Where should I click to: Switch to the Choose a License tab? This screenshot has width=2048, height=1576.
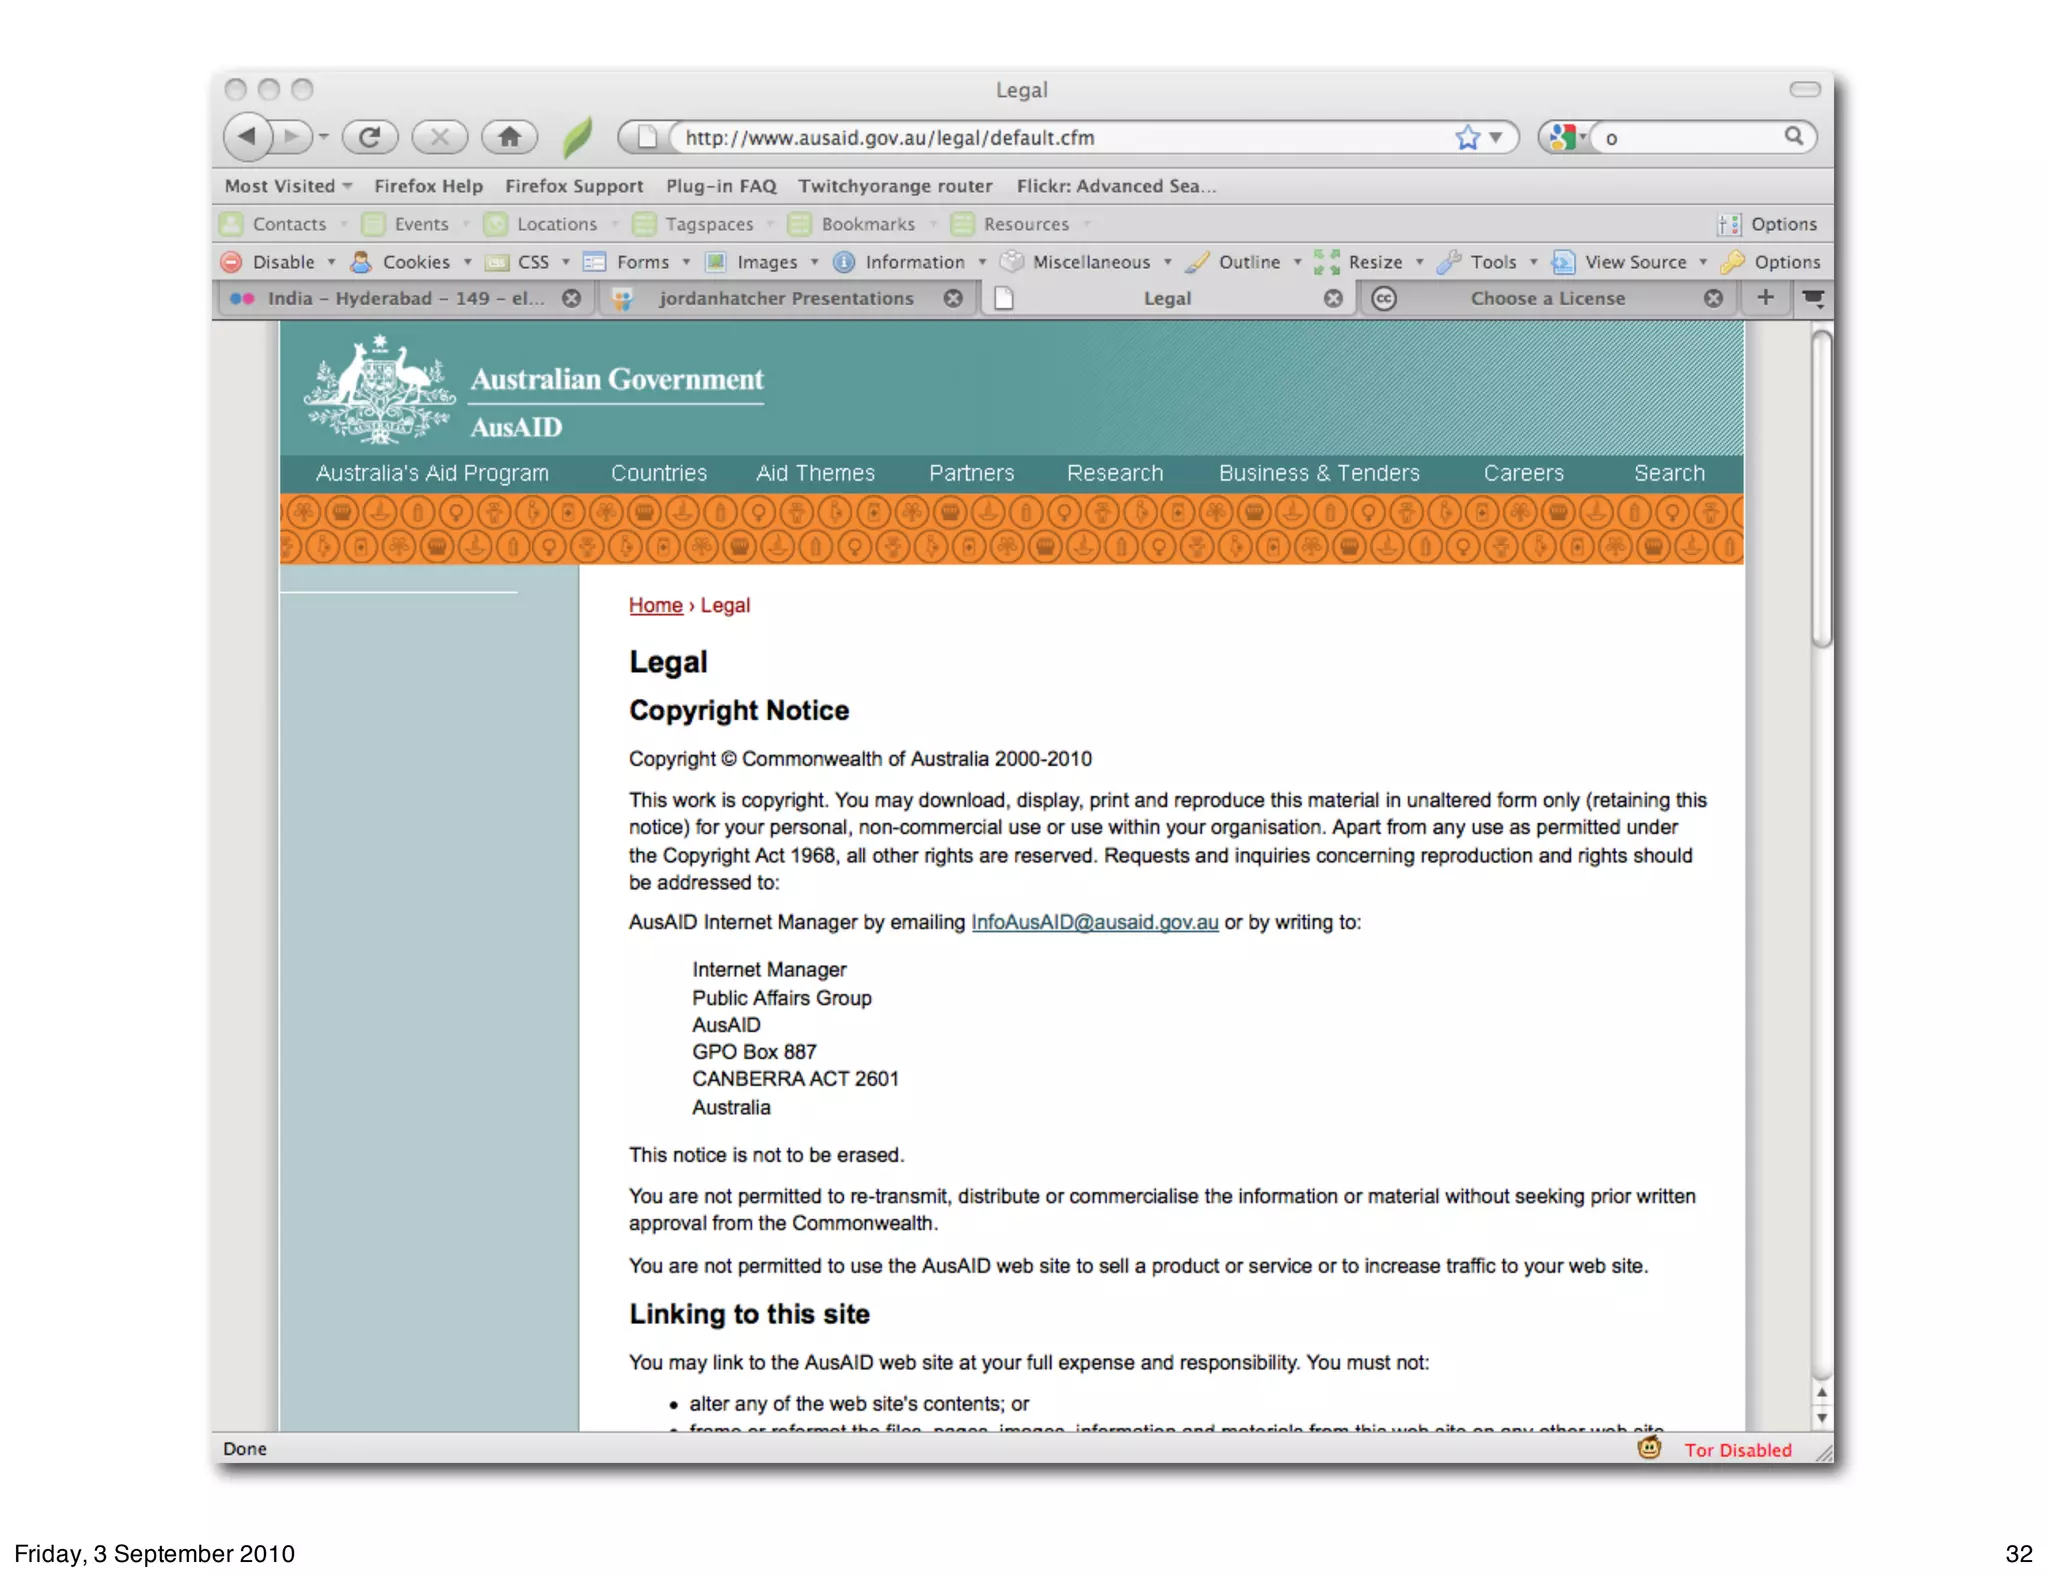1547,298
